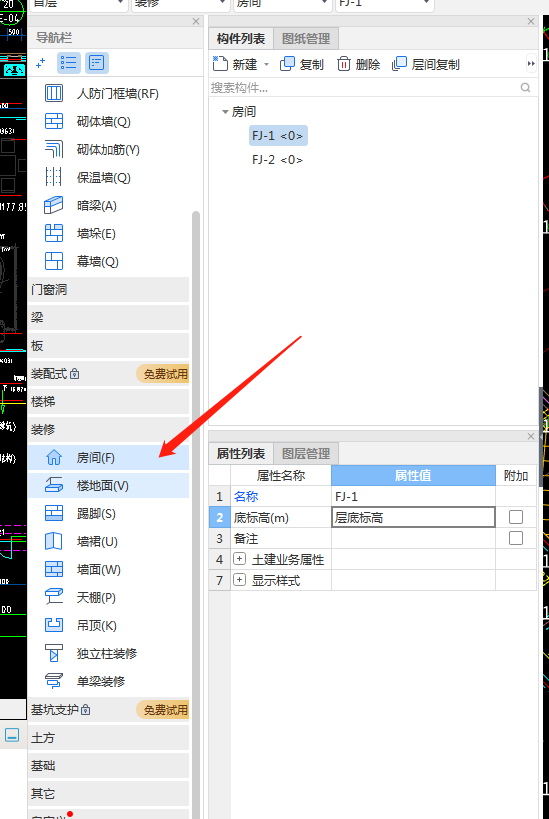
Task: Select 砌体加筋(Y) icon
Action: 54,150
